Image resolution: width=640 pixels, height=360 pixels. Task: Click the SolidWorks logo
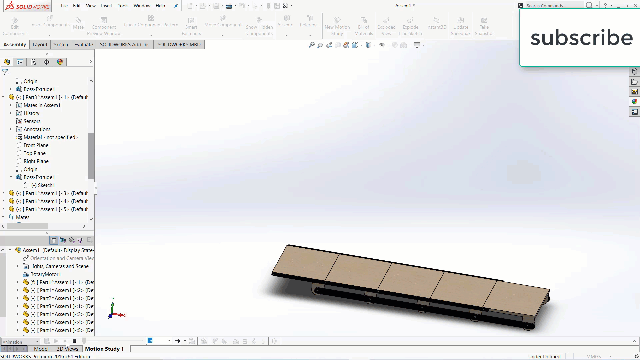pos(27,6)
